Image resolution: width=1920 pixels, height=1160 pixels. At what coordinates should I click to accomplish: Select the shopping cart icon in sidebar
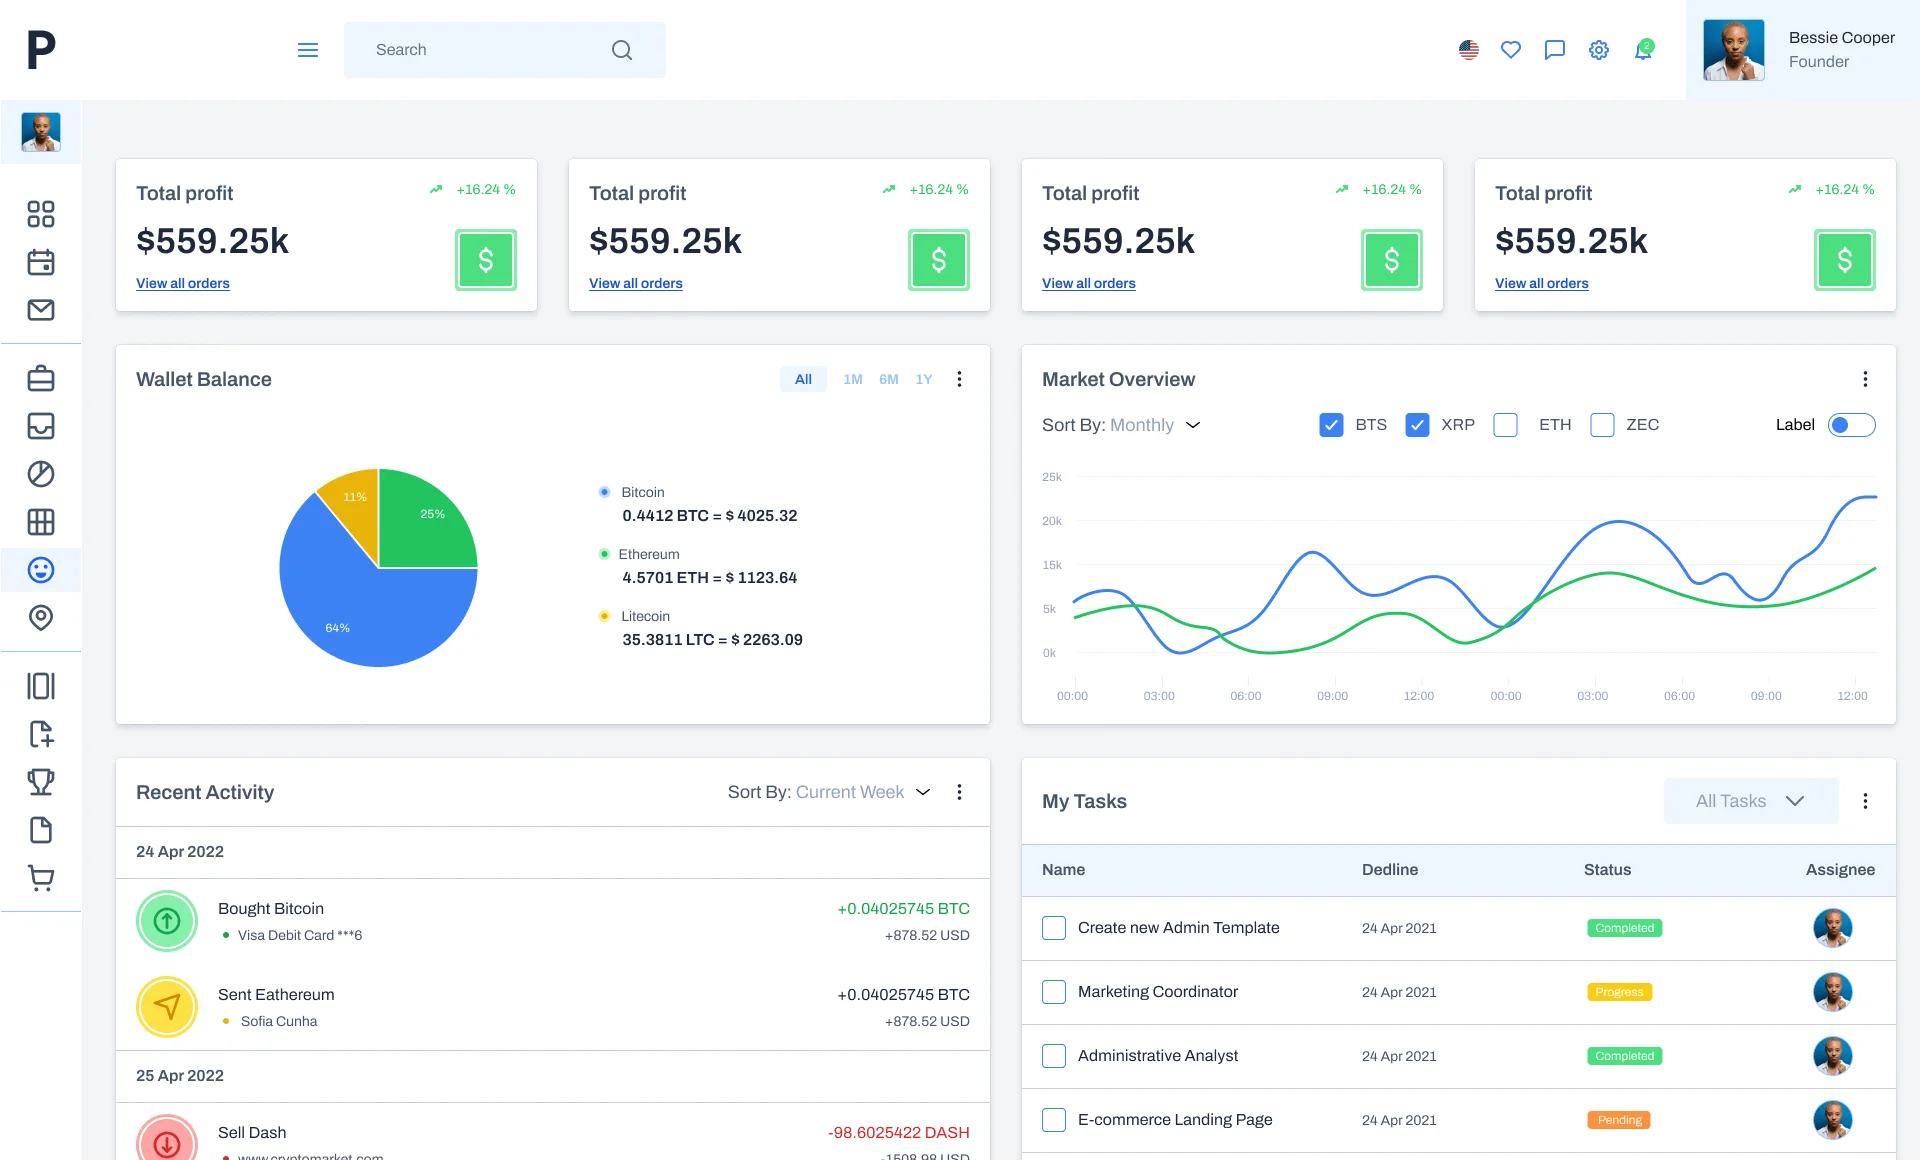[x=40, y=878]
